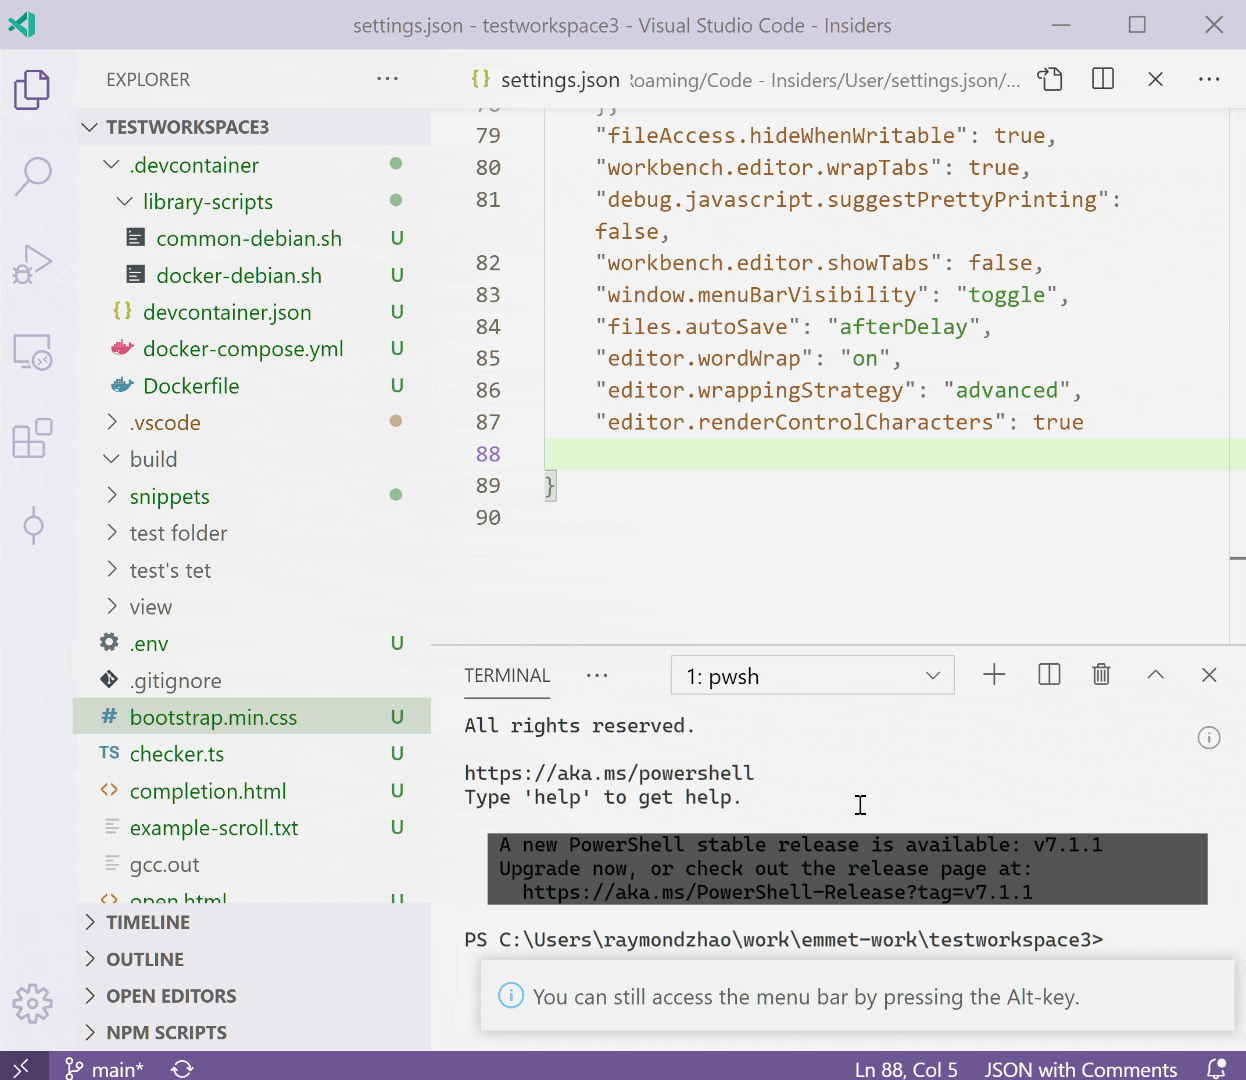The height and width of the screenshot is (1080, 1246).
Task: Close the settings.json editor
Action: (1155, 79)
